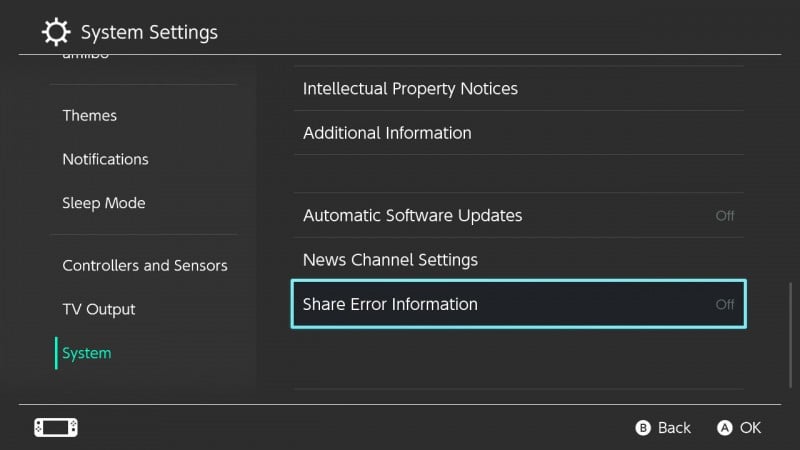Open Intellectual Property Notices
This screenshot has height=450, width=800.
coord(518,89)
